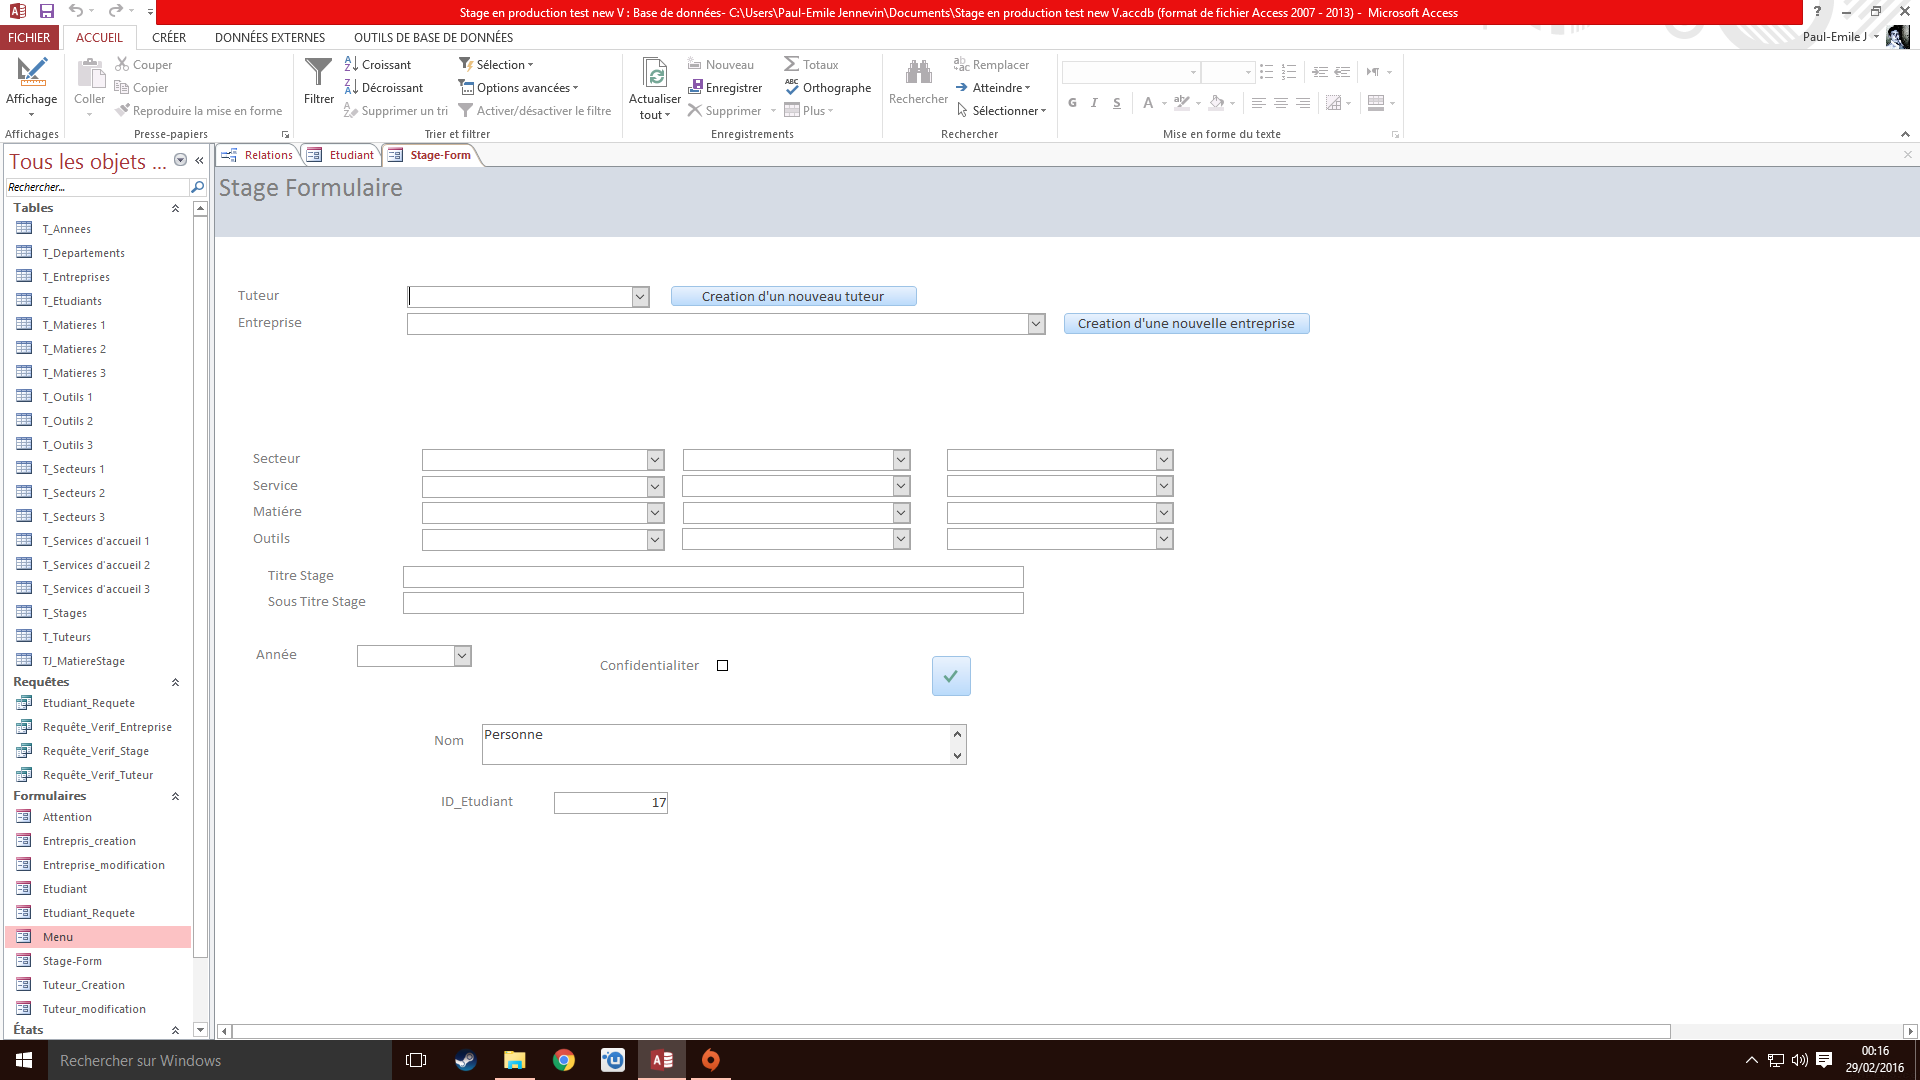
Task: Enable the Activate/Desactivate filter toggle
Action: click(x=534, y=111)
